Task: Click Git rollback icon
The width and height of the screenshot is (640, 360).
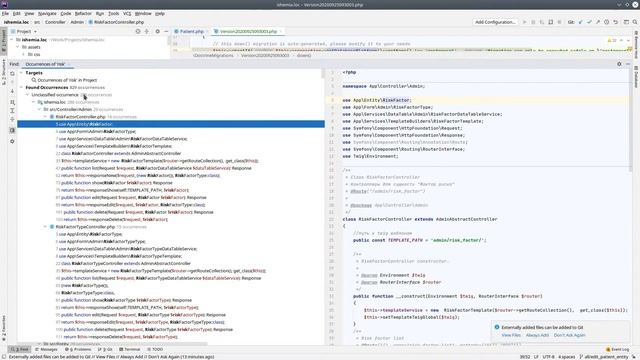Action: coord(616,22)
